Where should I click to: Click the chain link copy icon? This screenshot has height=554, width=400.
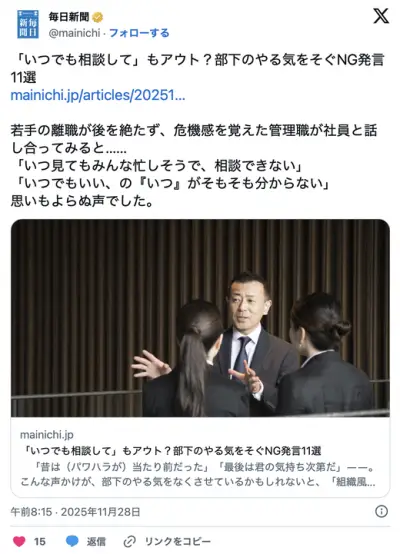(x=130, y=541)
